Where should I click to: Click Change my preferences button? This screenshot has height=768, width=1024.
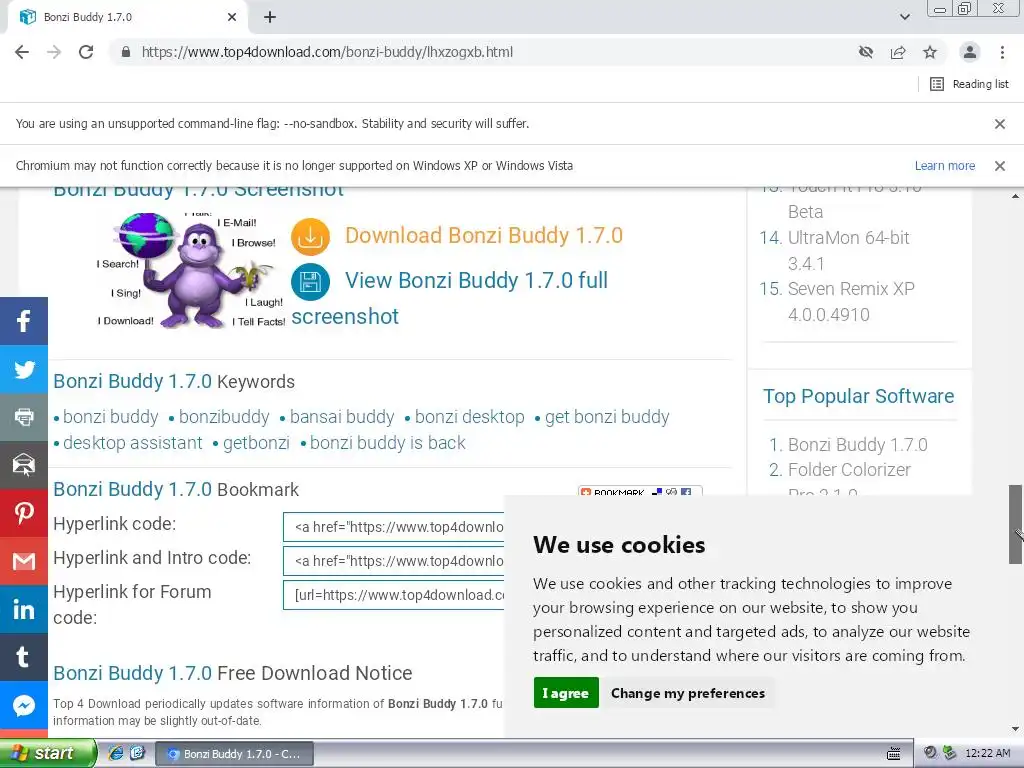[x=688, y=693]
